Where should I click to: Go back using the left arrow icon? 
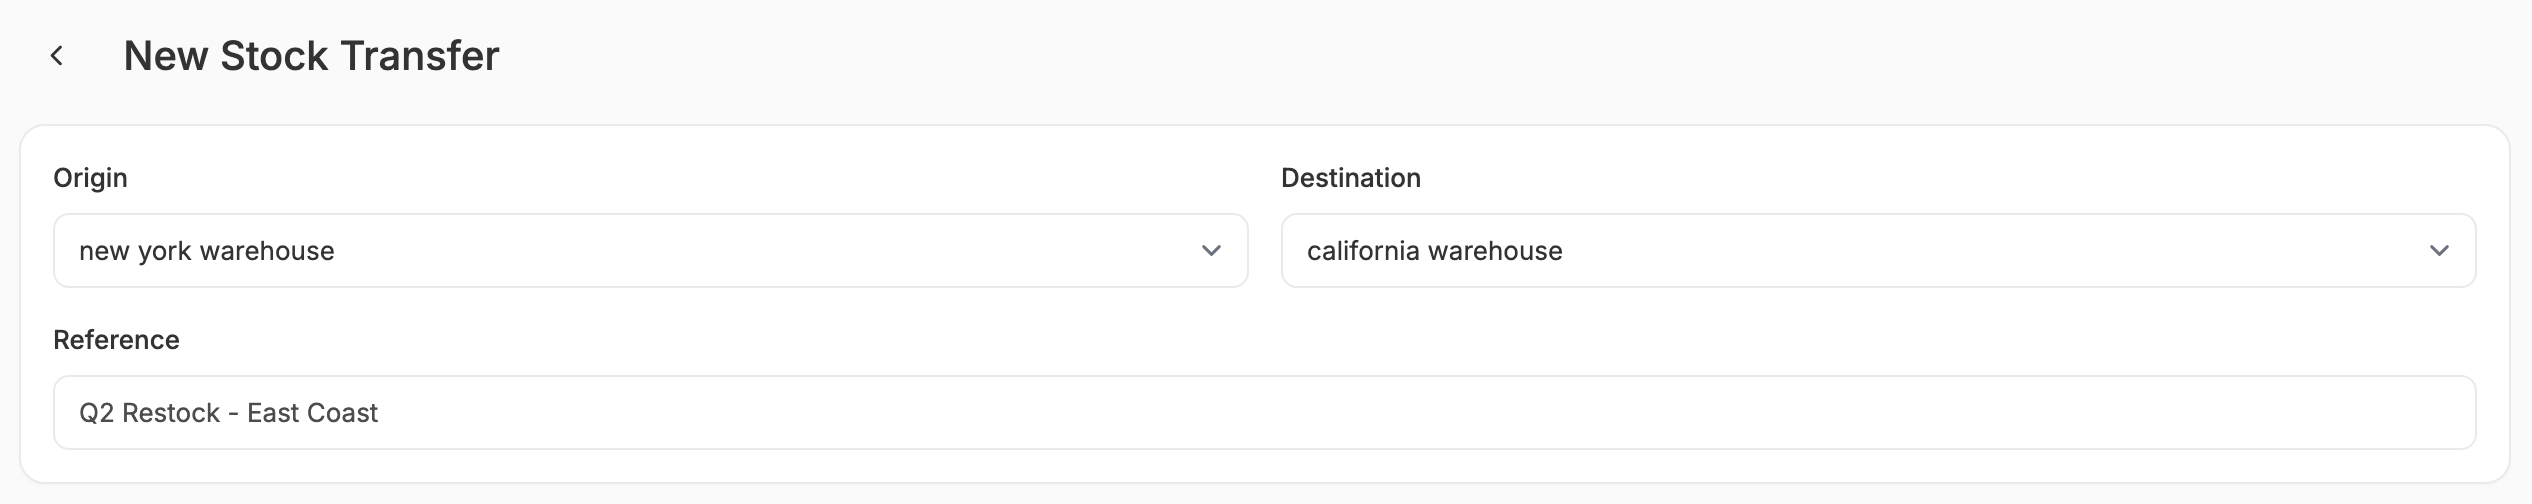coord(57,56)
